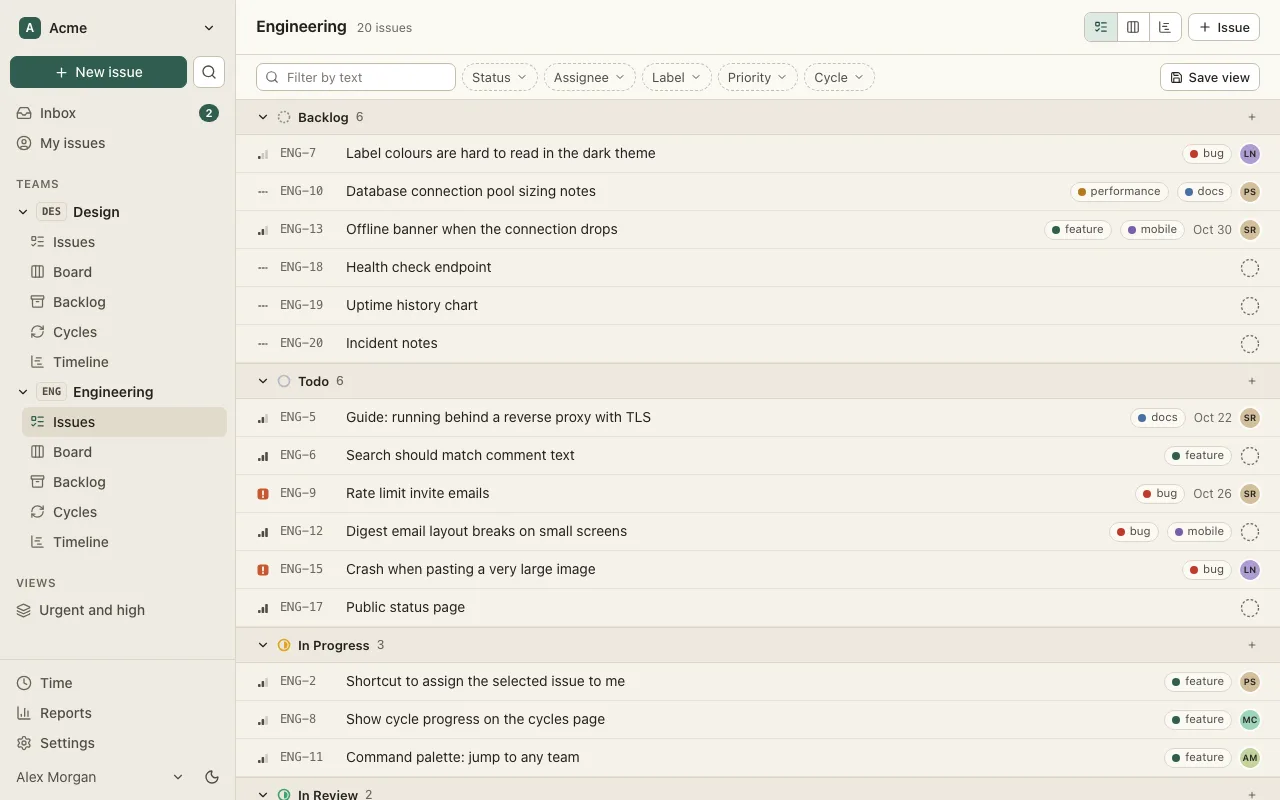Open Inbox in the sidebar

pyautogui.click(x=118, y=113)
